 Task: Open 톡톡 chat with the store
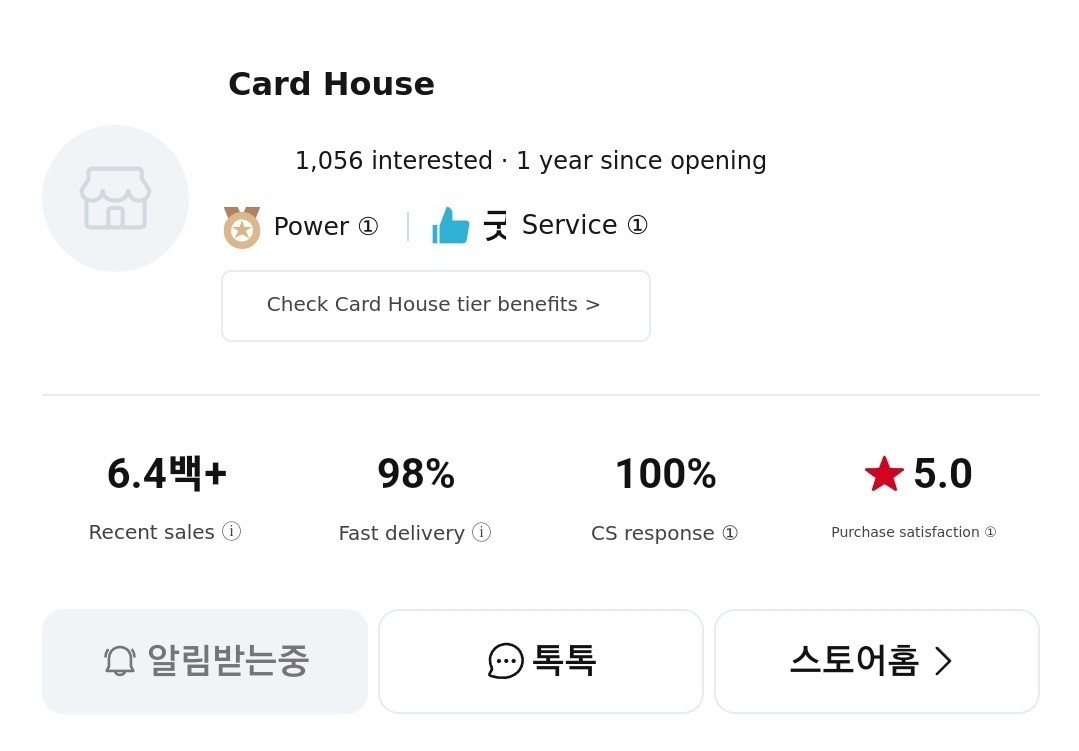541,661
